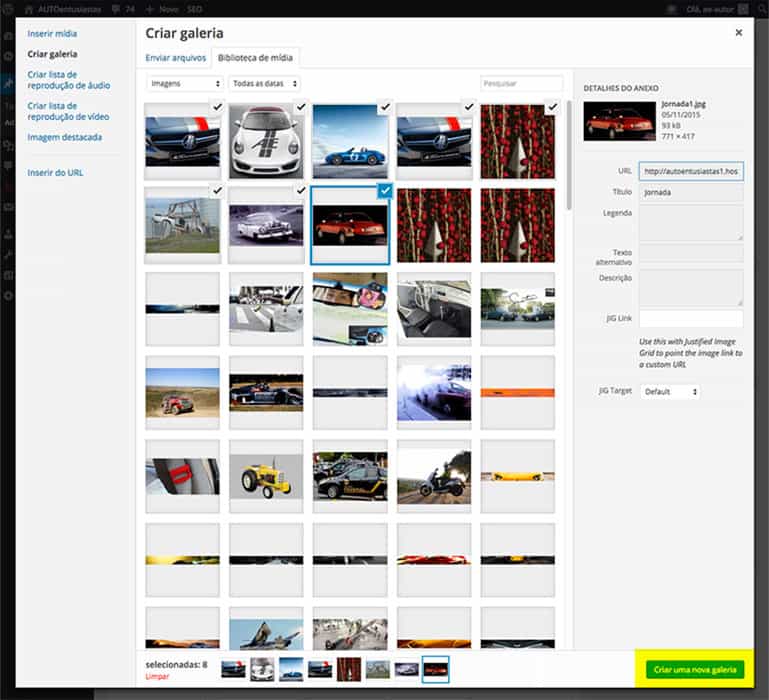Viewport: 769px width, 700px height.
Task: Deselect the white Porsche image checkmark
Action: [300, 106]
